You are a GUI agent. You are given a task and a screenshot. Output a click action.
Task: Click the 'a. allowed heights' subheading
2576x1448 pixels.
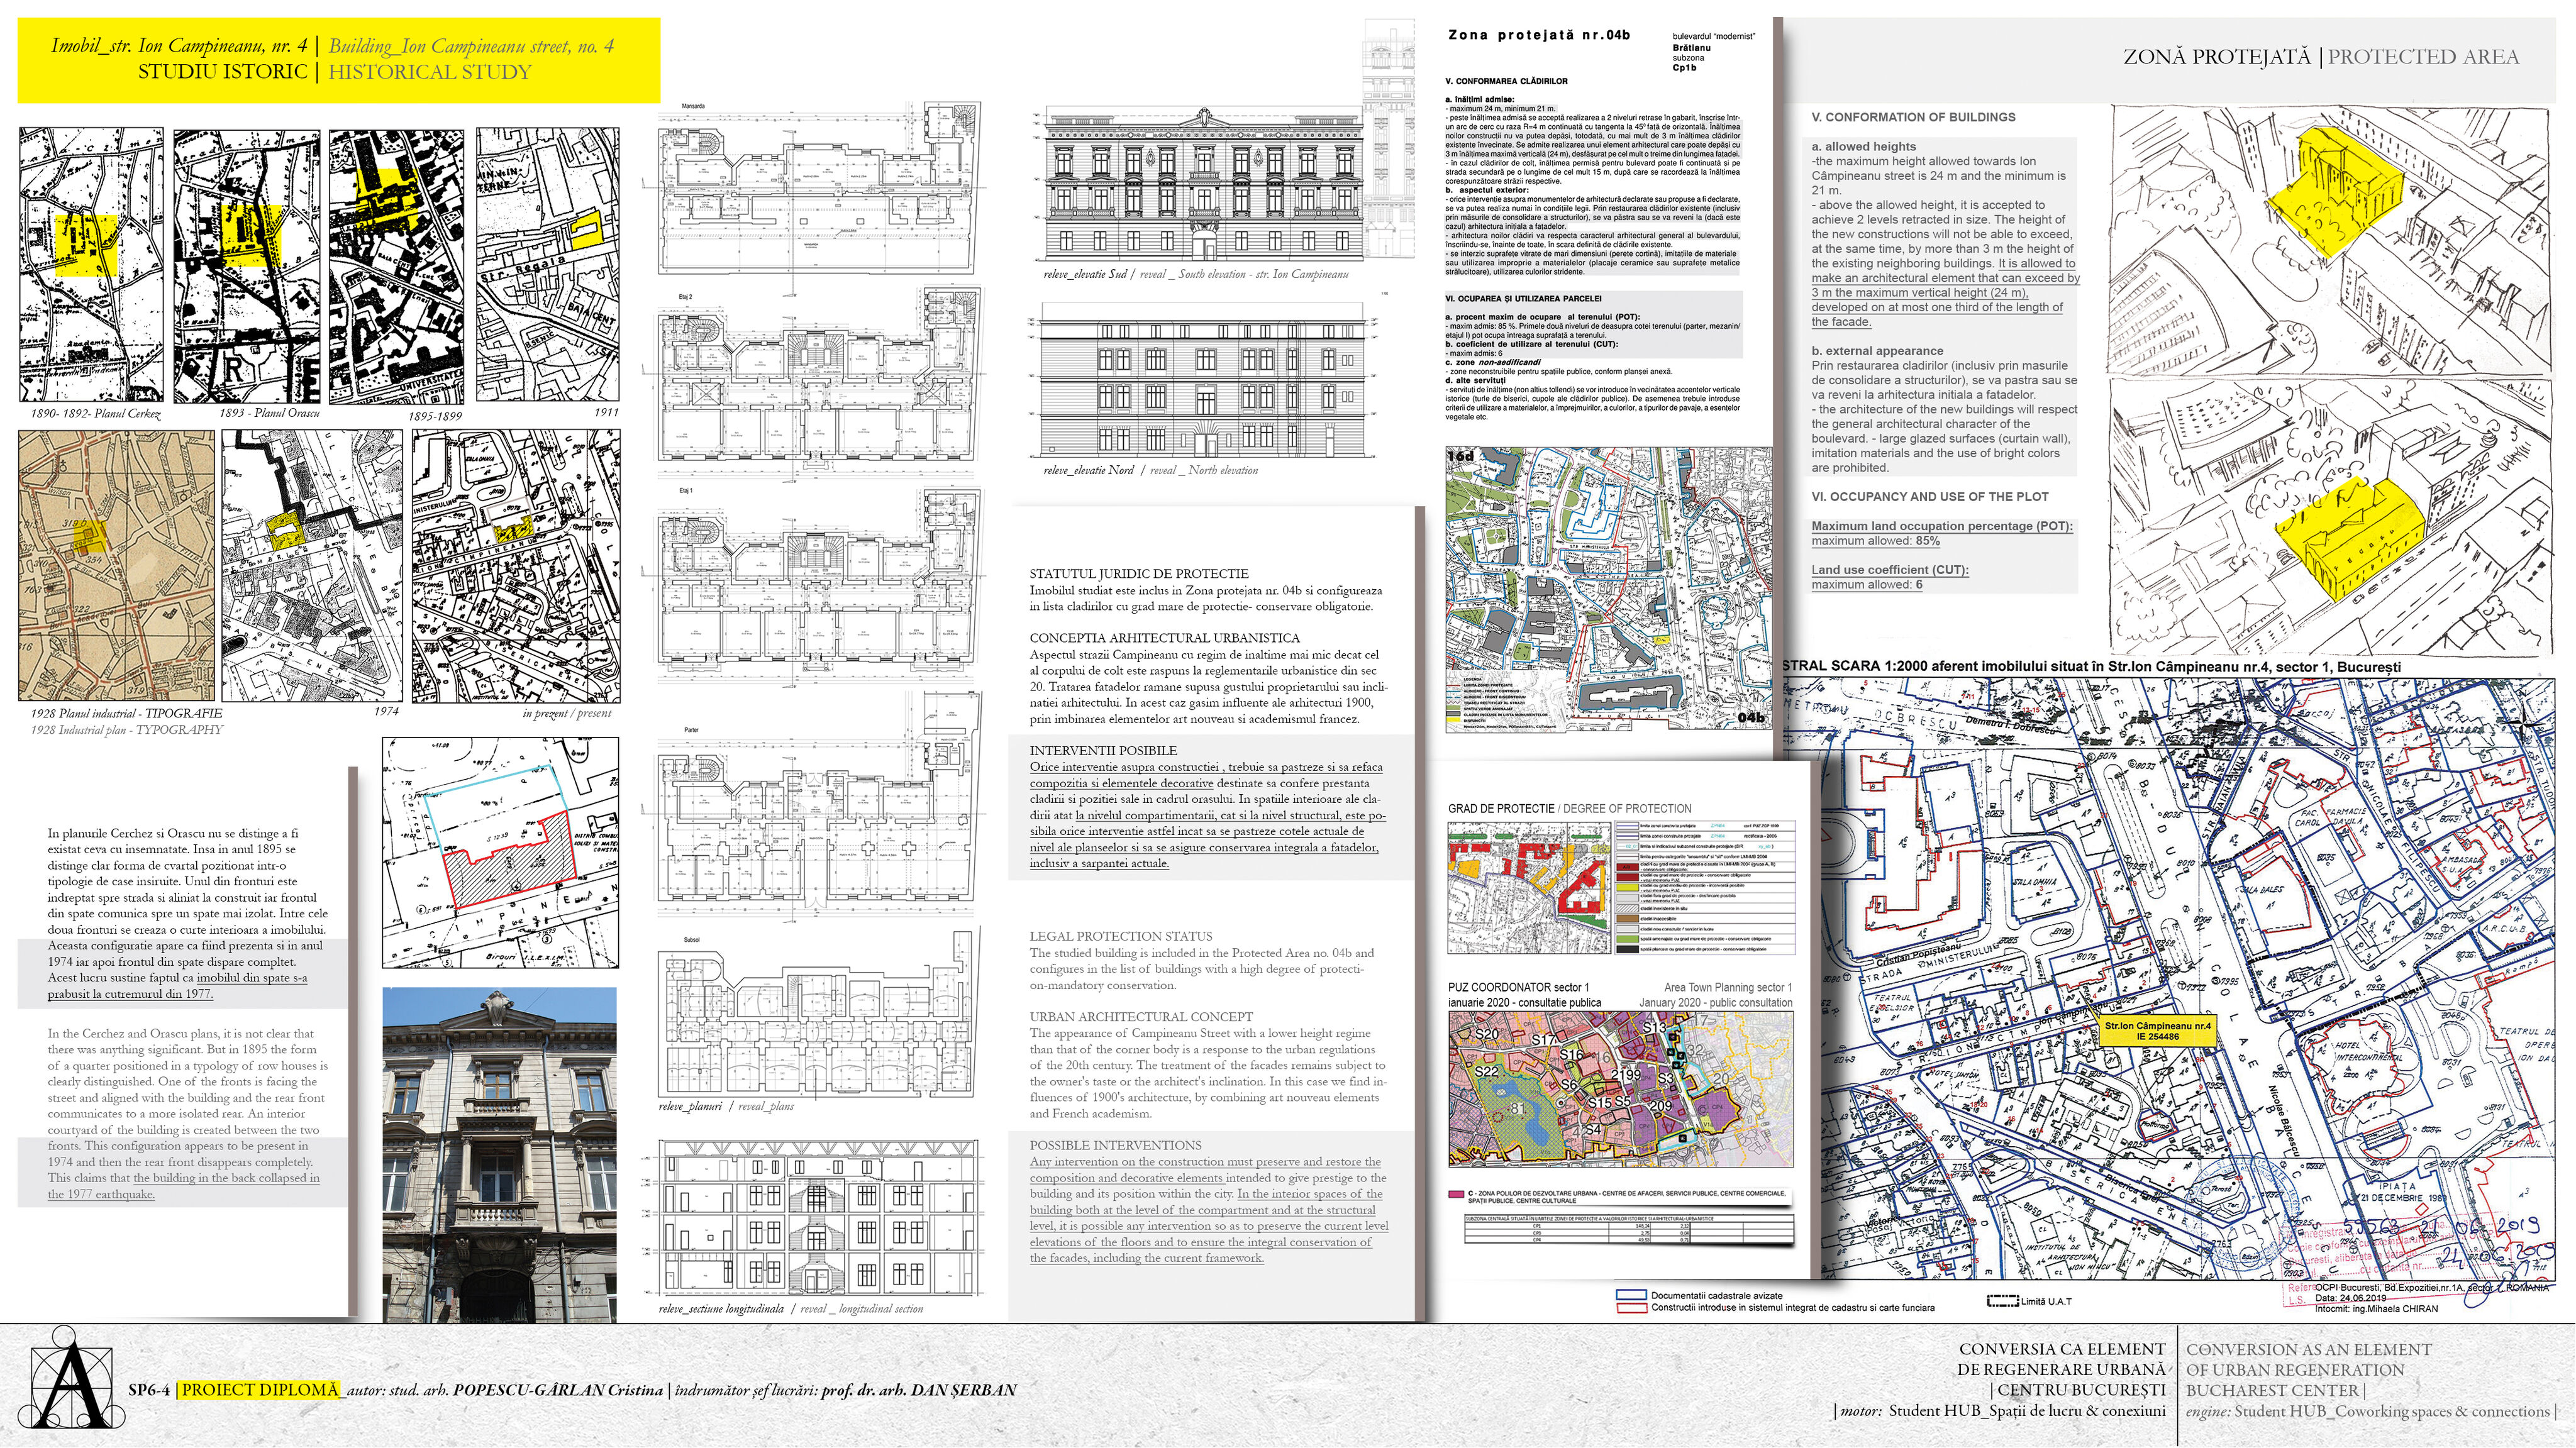tap(1863, 146)
